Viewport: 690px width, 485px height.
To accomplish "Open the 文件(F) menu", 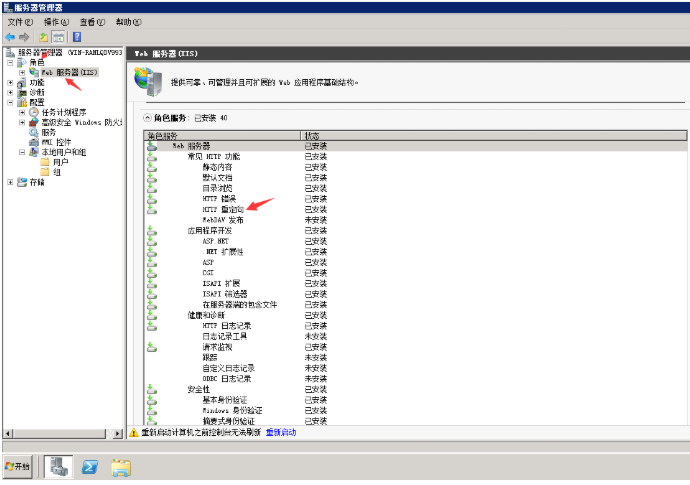I will coord(20,22).
